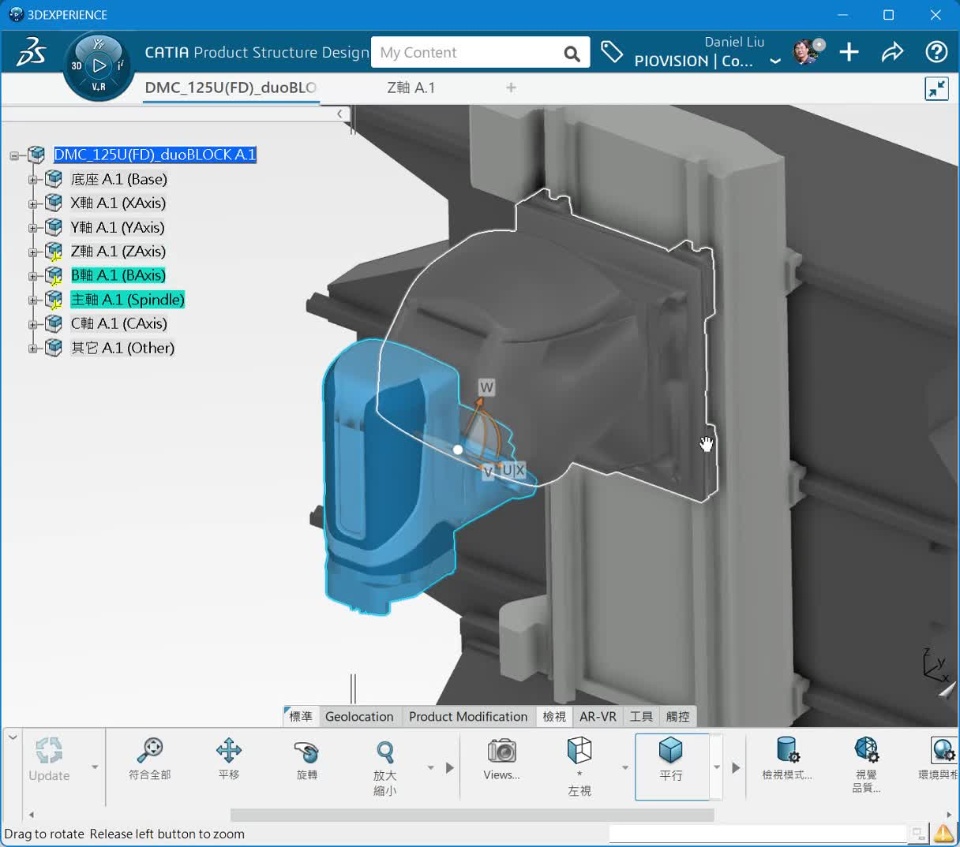Click the root assembly icon of DMC_125U(FD)_duoBLOCK
Image resolution: width=960 pixels, height=847 pixels.
click(37, 154)
